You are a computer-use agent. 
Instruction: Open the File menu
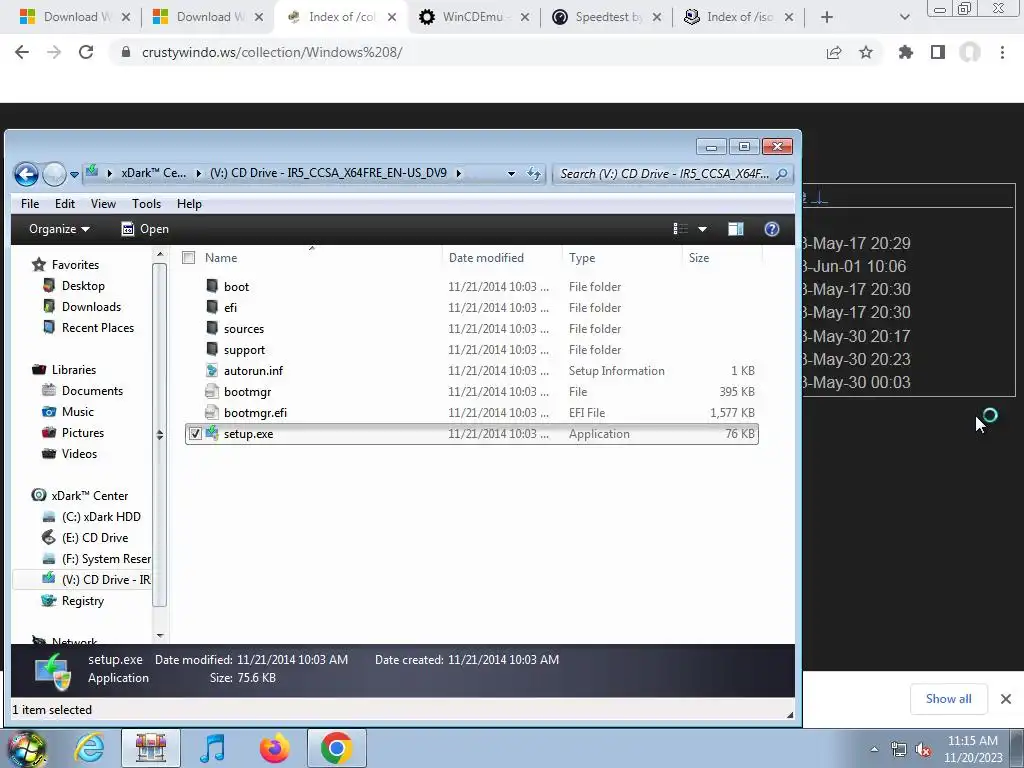coord(30,204)
